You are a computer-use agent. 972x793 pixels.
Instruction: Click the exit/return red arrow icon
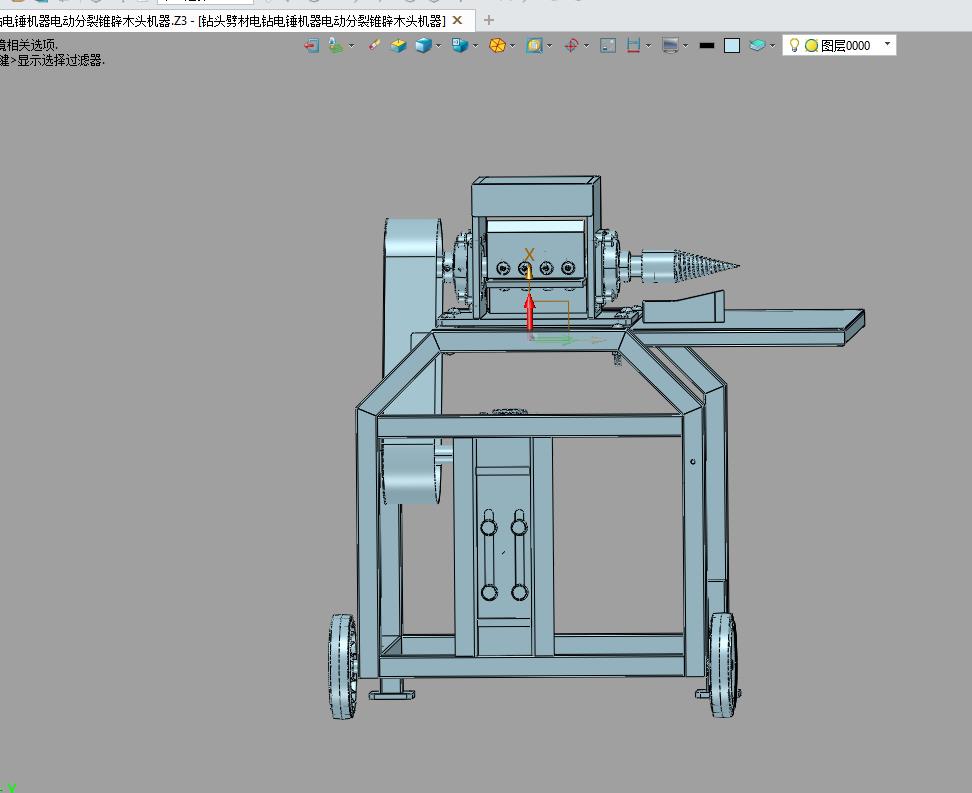click(x=312, y=45)
